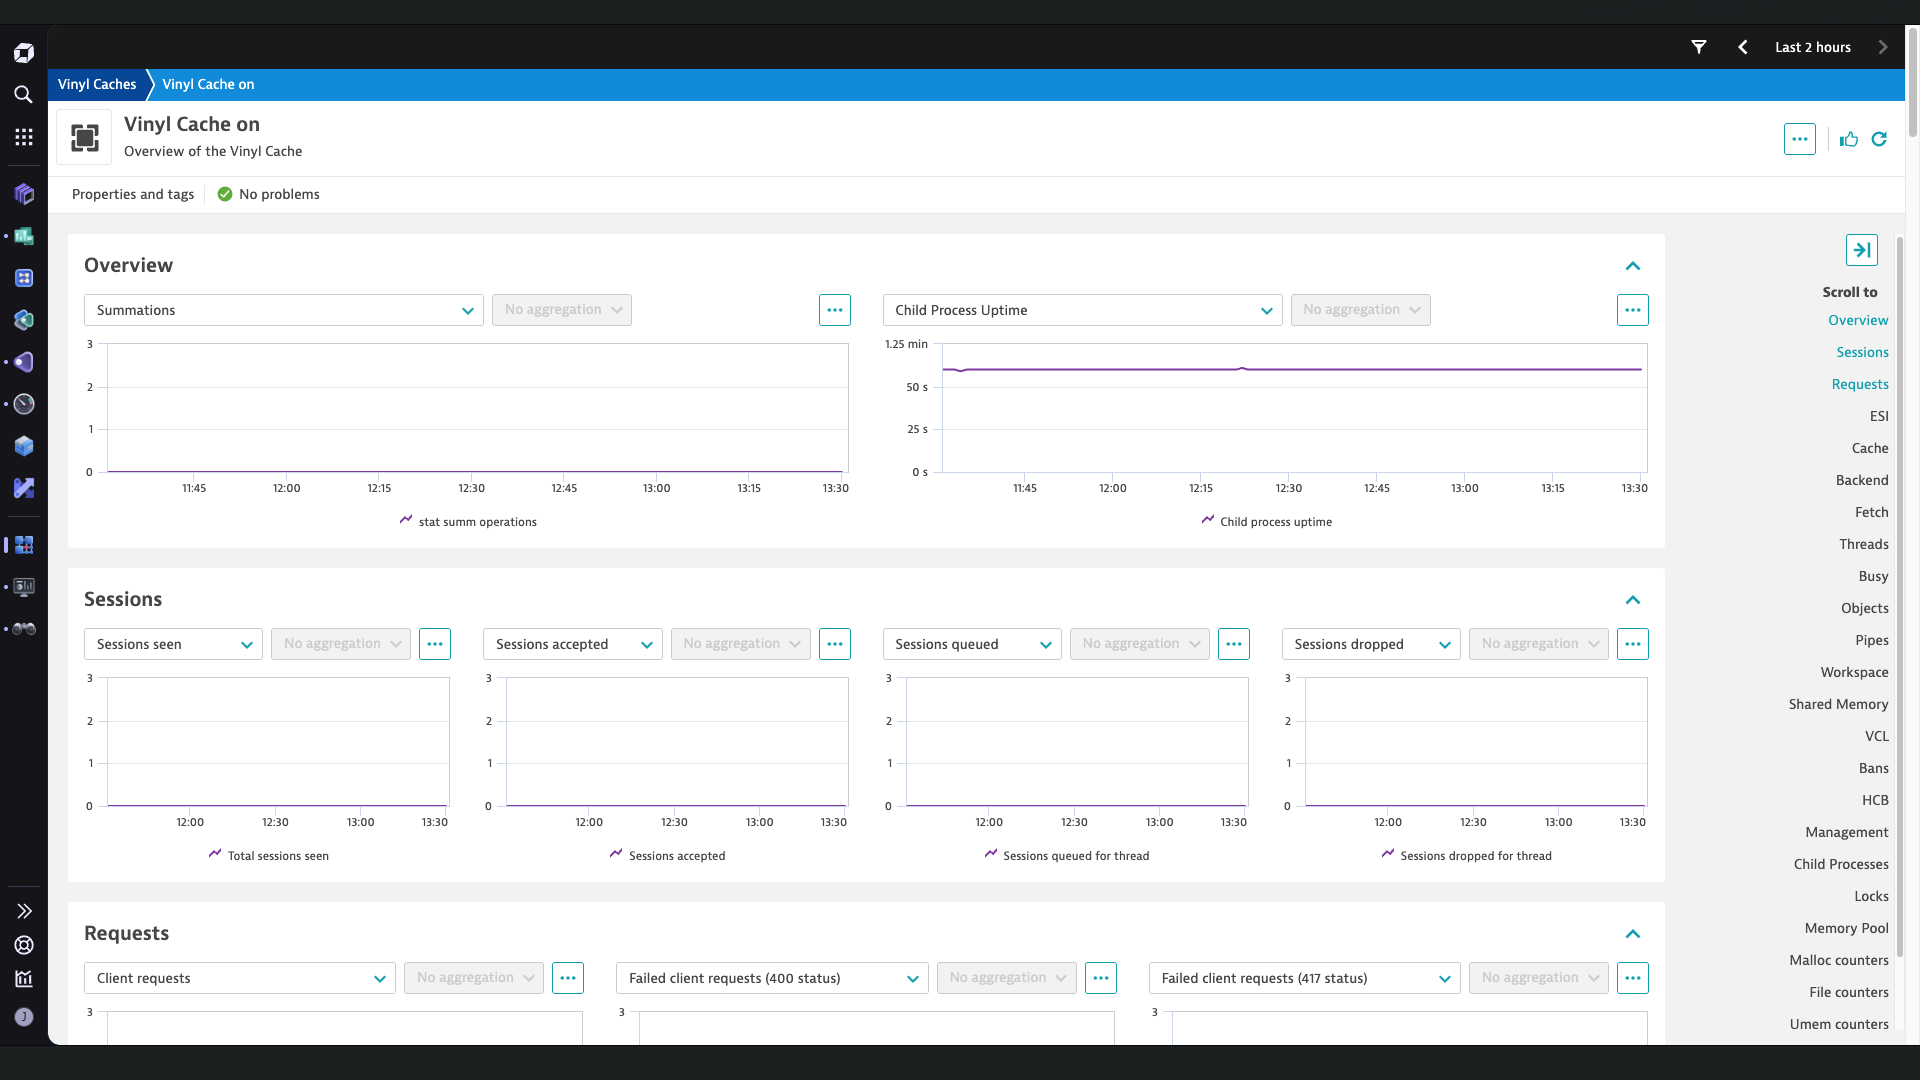Open the blue diagonal-arrow app in sidebar
This screenshot has height=1080, width=1920.
[x=24, y=488]
